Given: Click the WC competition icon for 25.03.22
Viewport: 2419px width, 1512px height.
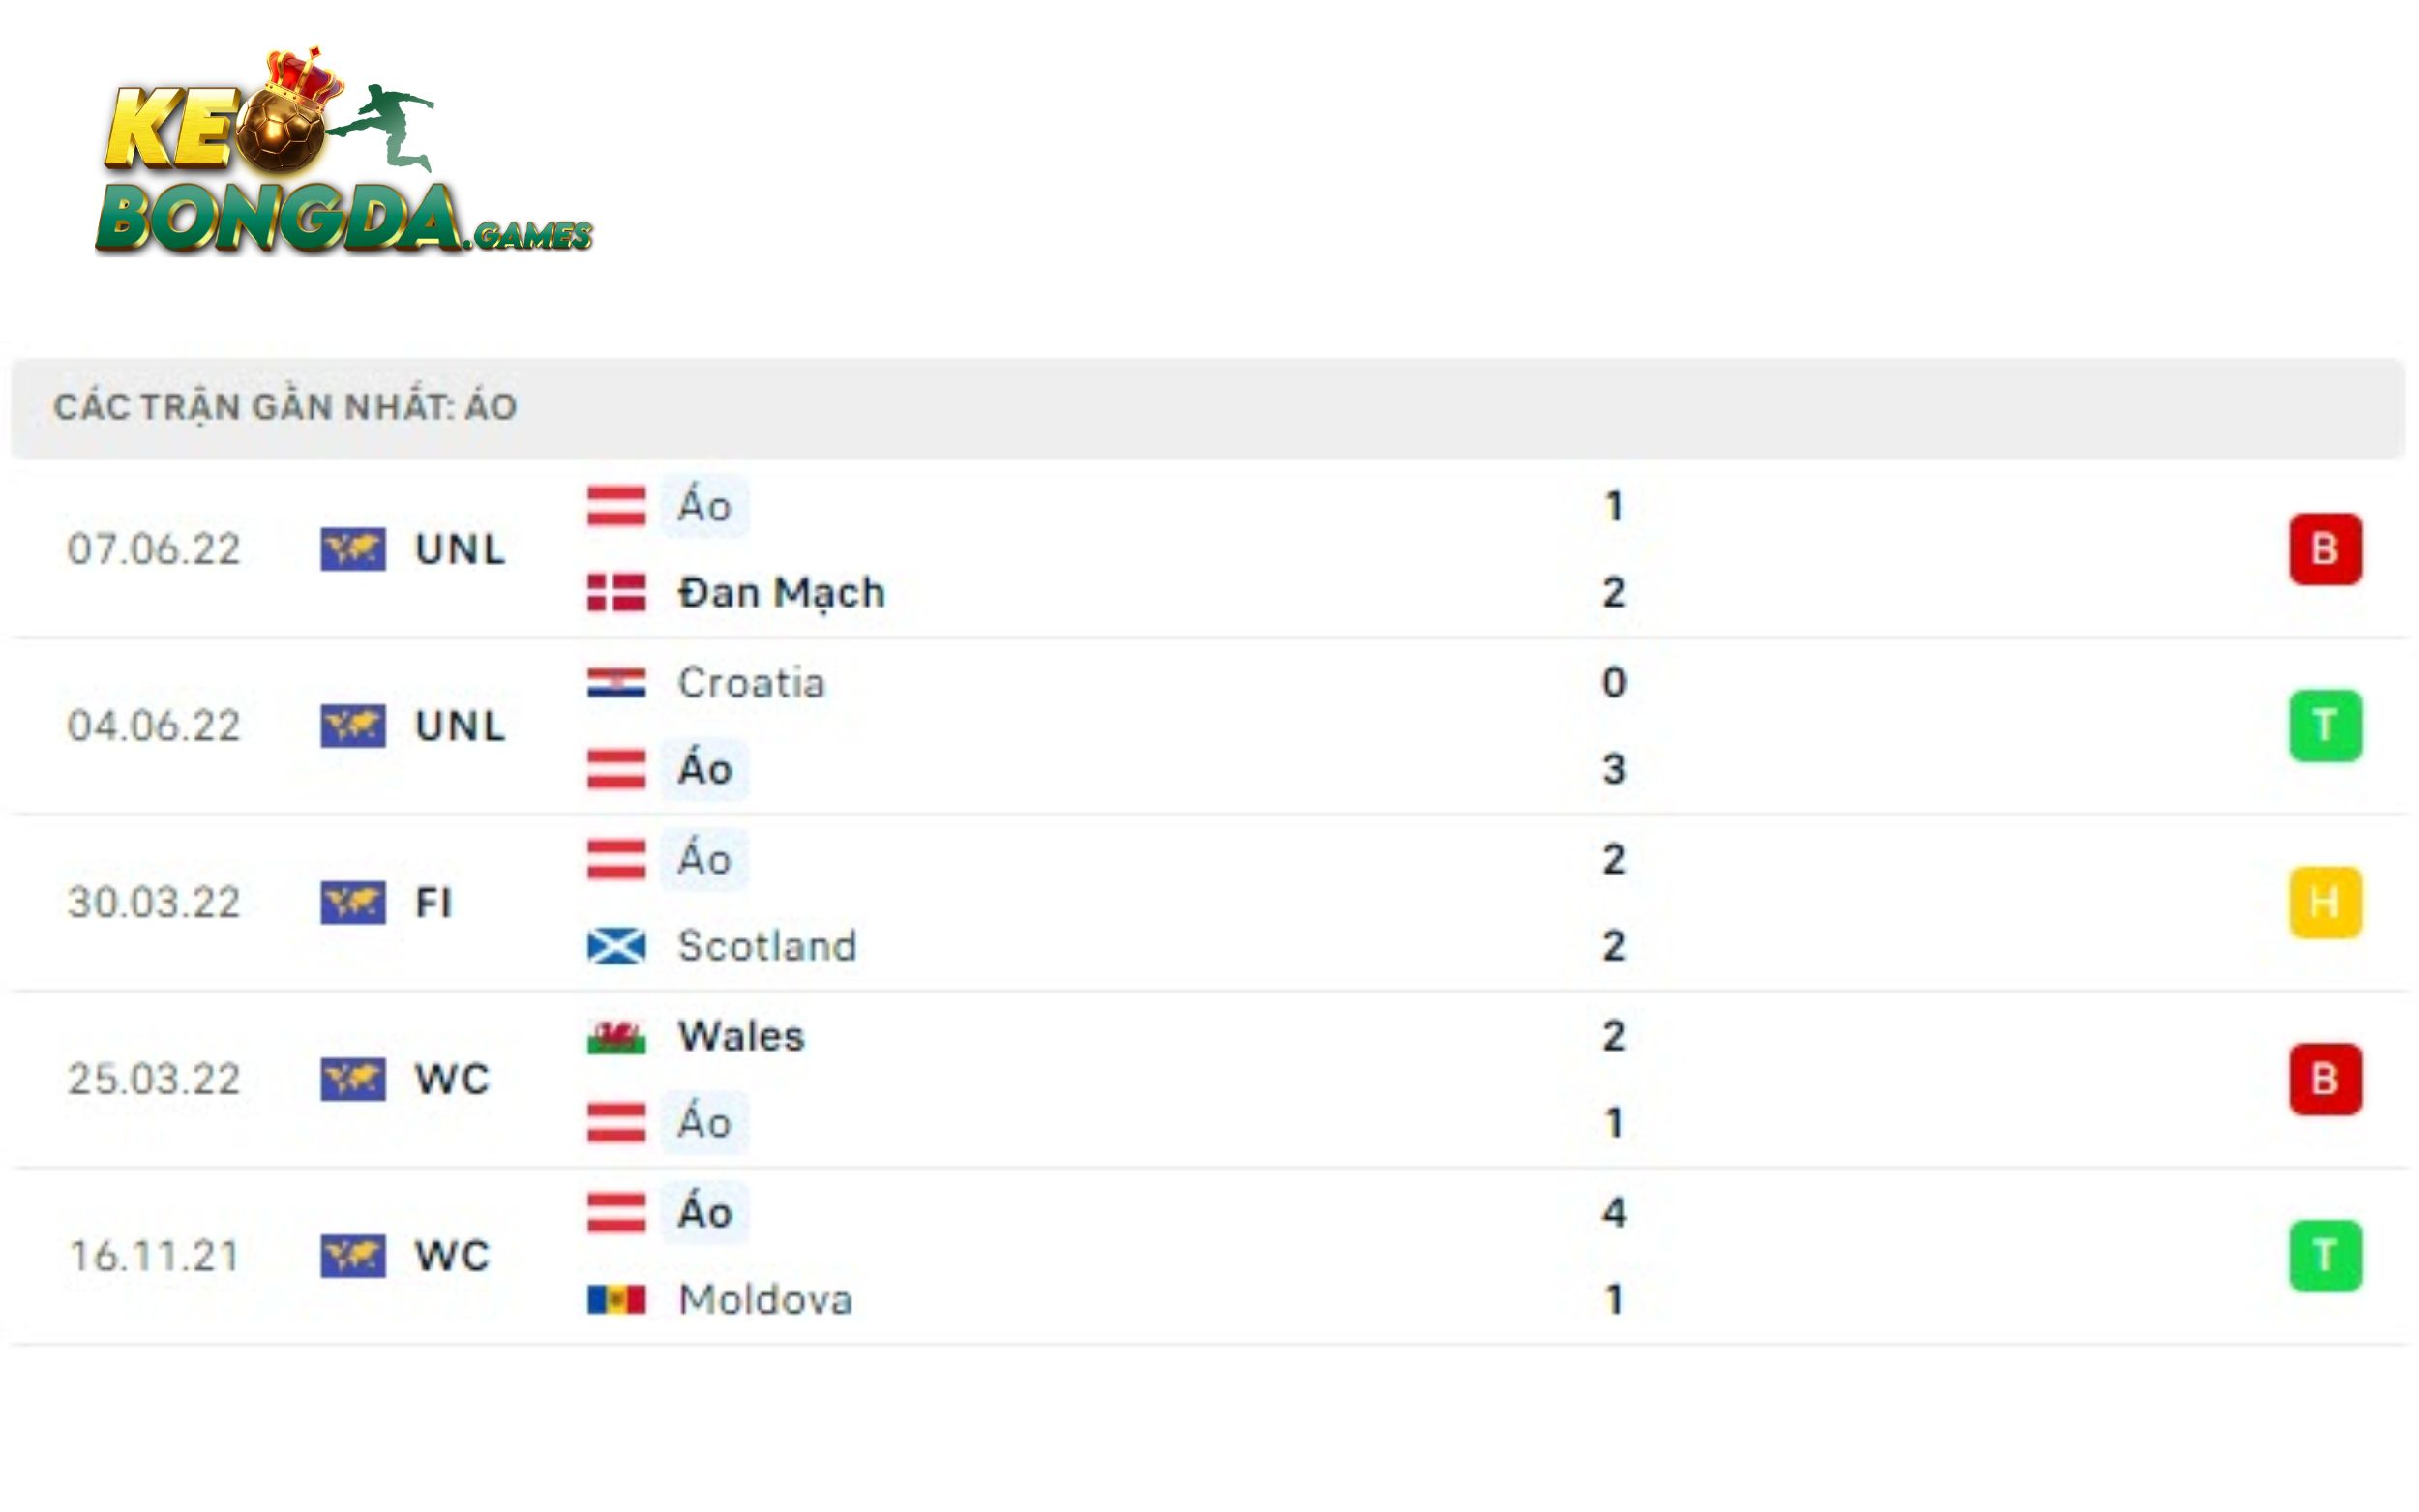Looking at the screenshot, I should [x=352, y=1080].
